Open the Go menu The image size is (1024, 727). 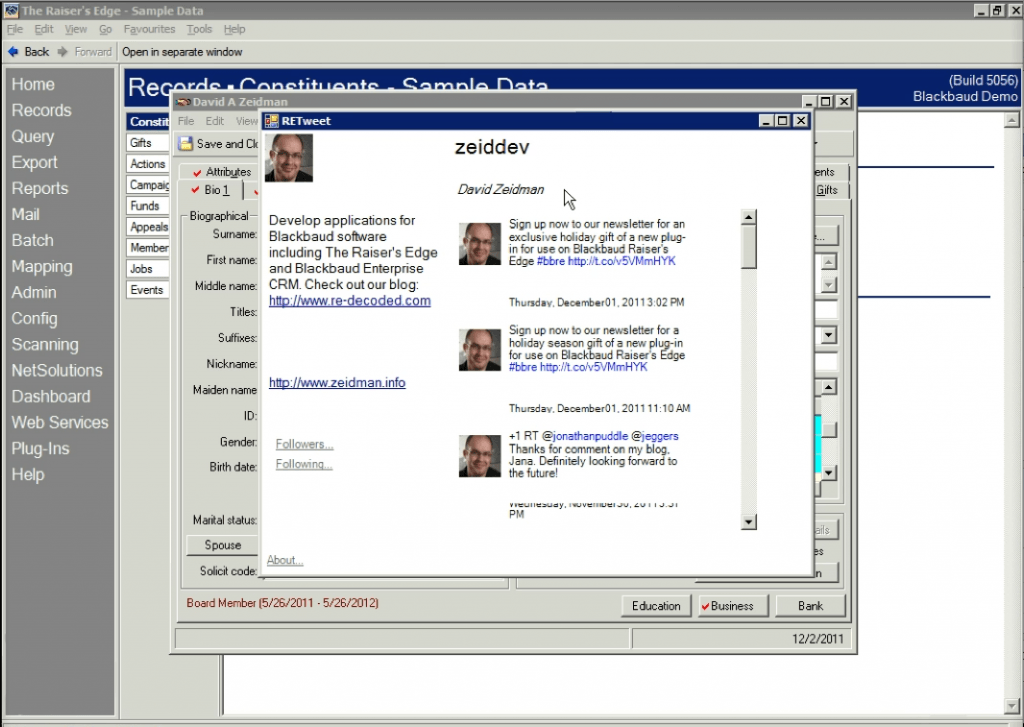[x=105, y=29]
